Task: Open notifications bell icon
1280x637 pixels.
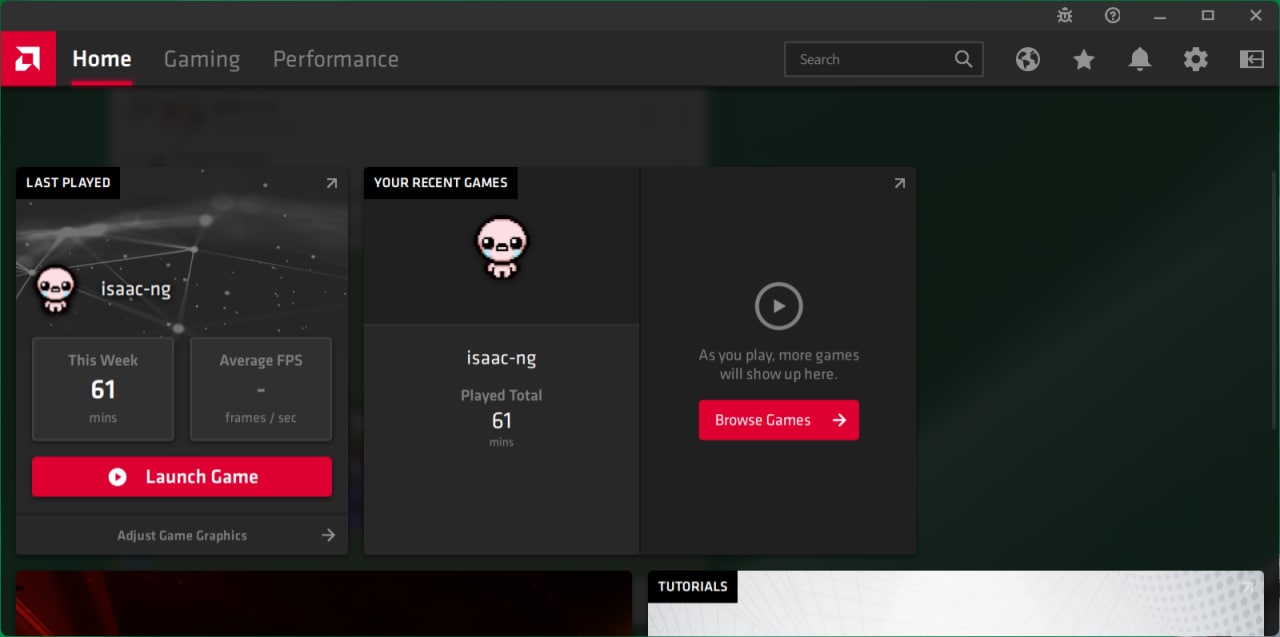Action: click(1140, 59)
